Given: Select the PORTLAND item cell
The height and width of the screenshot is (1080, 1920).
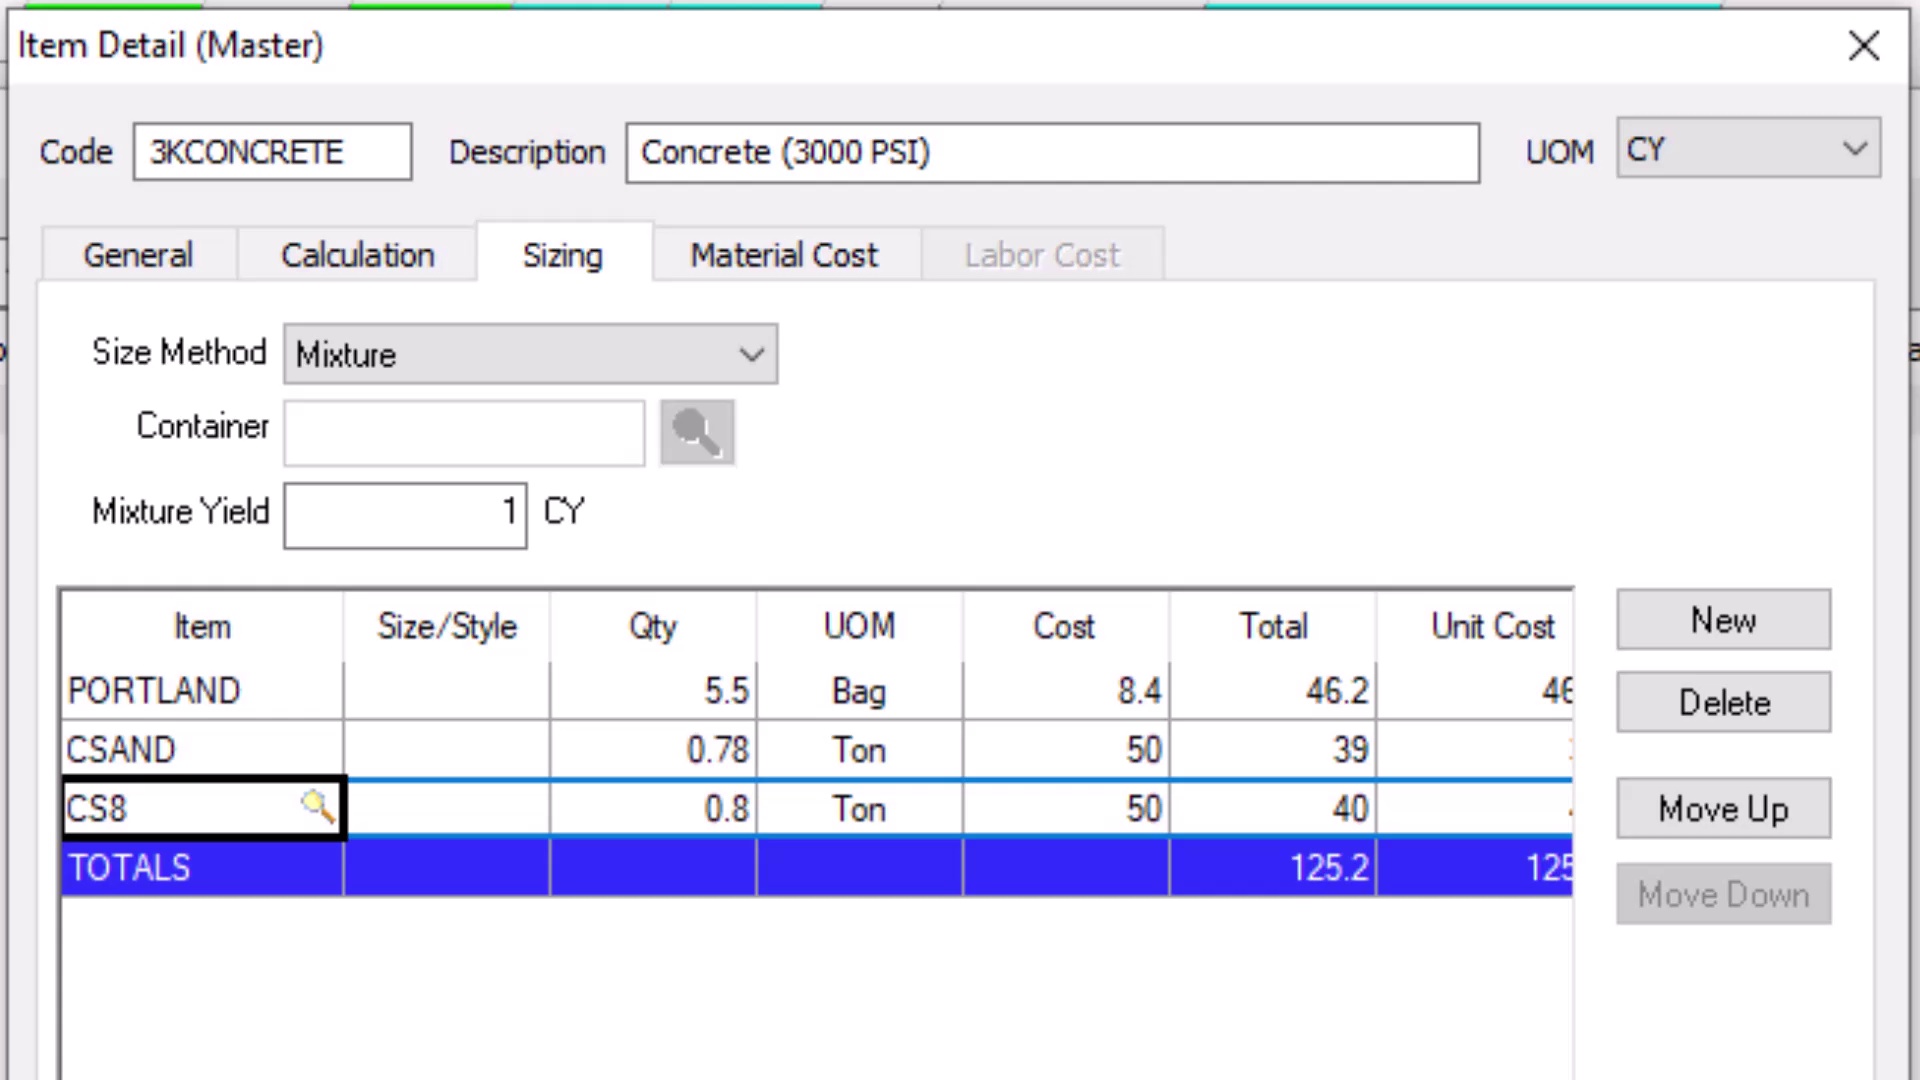Looking at the screenshot, I should pyautogui.click(x=201, y=691).
